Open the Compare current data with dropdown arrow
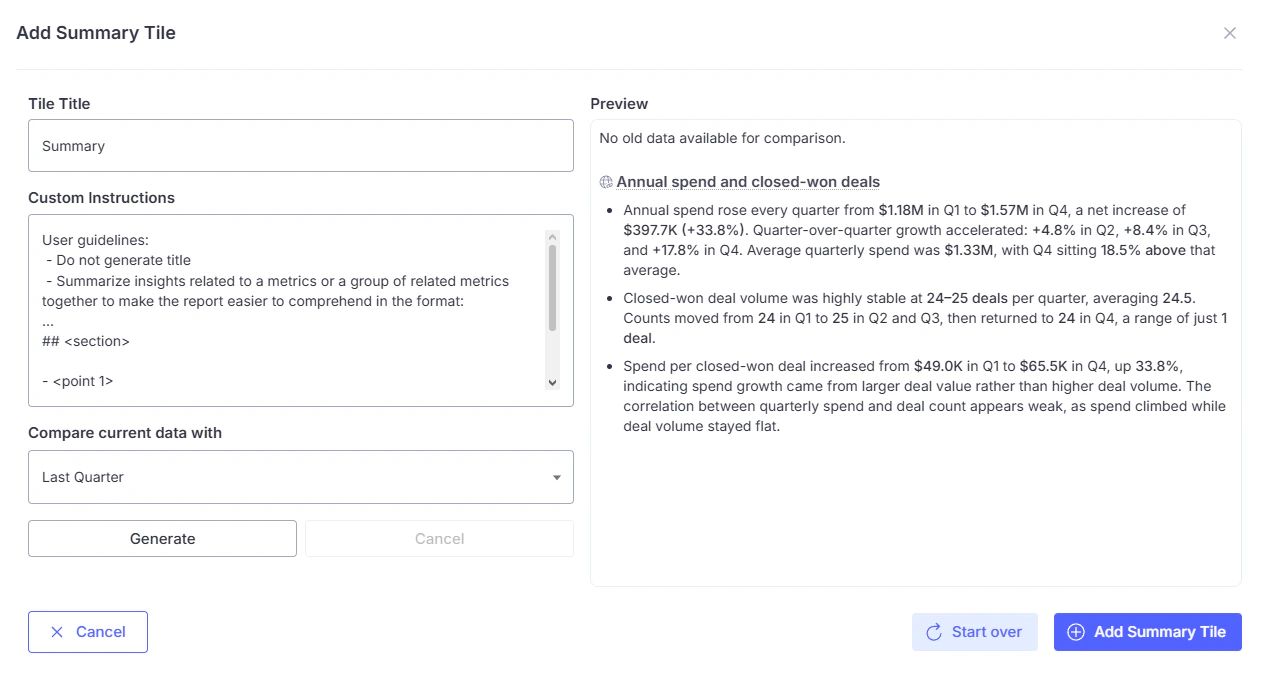 (x=557, y=478)
